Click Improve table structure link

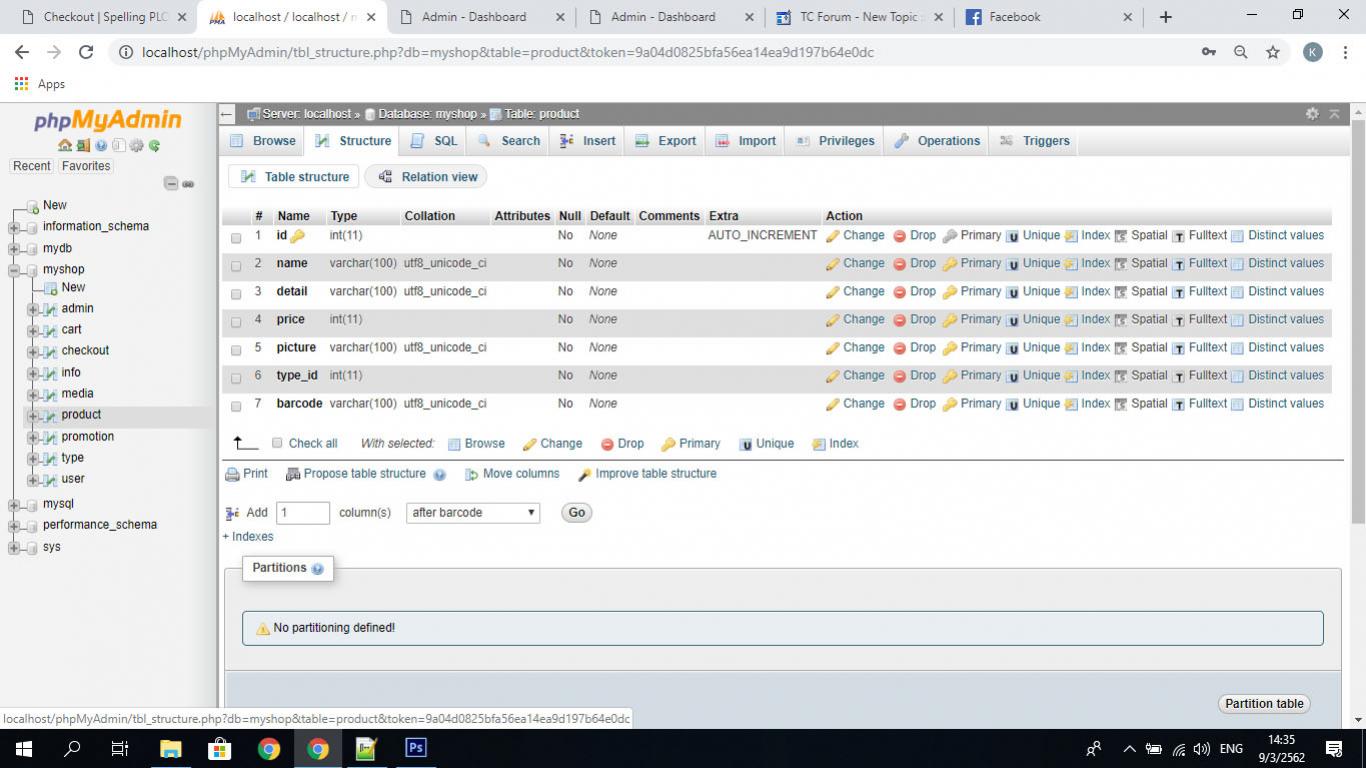coord(648,474)
